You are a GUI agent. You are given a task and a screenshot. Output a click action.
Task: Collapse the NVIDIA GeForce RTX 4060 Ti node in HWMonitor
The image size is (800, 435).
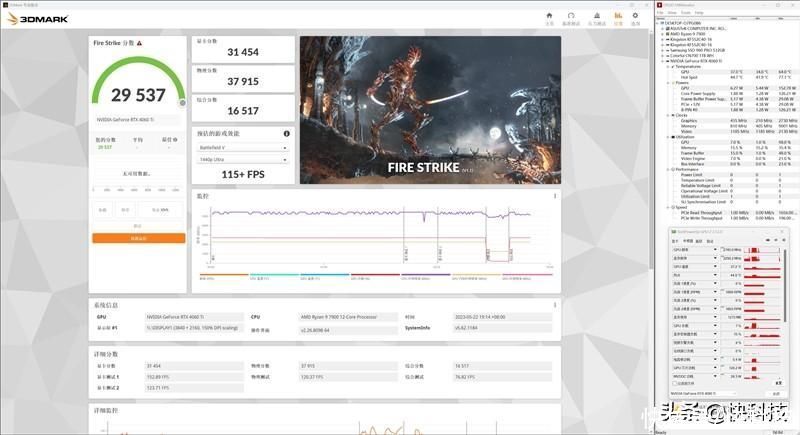[x=662, y=61]
